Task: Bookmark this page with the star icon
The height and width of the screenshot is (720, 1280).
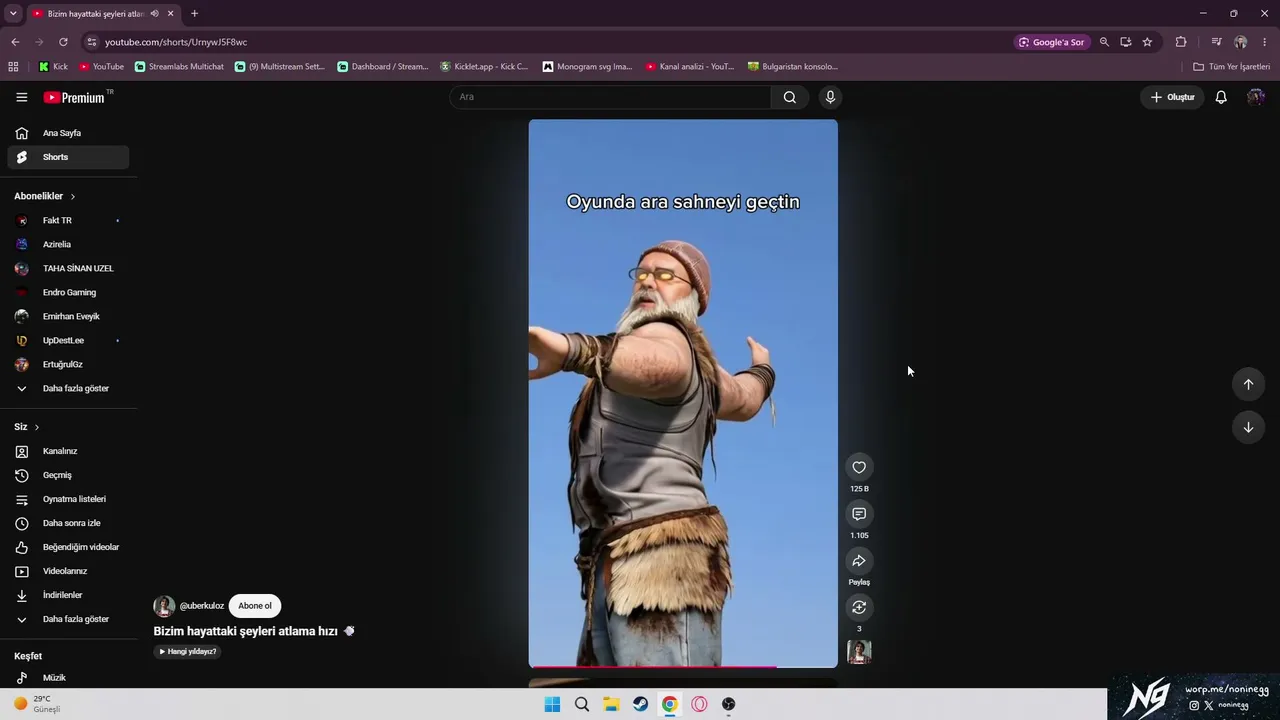Action: pos(1147,42)
